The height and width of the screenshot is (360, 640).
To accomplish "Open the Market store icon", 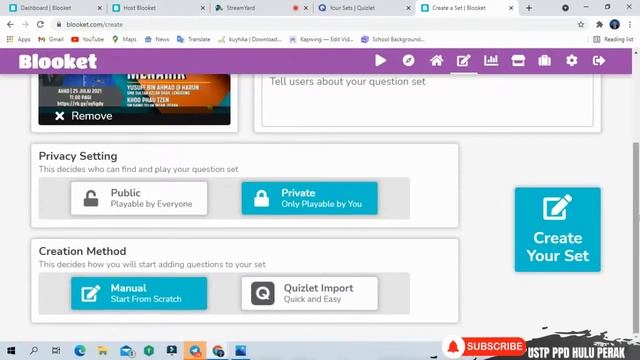I will point(518,61).
